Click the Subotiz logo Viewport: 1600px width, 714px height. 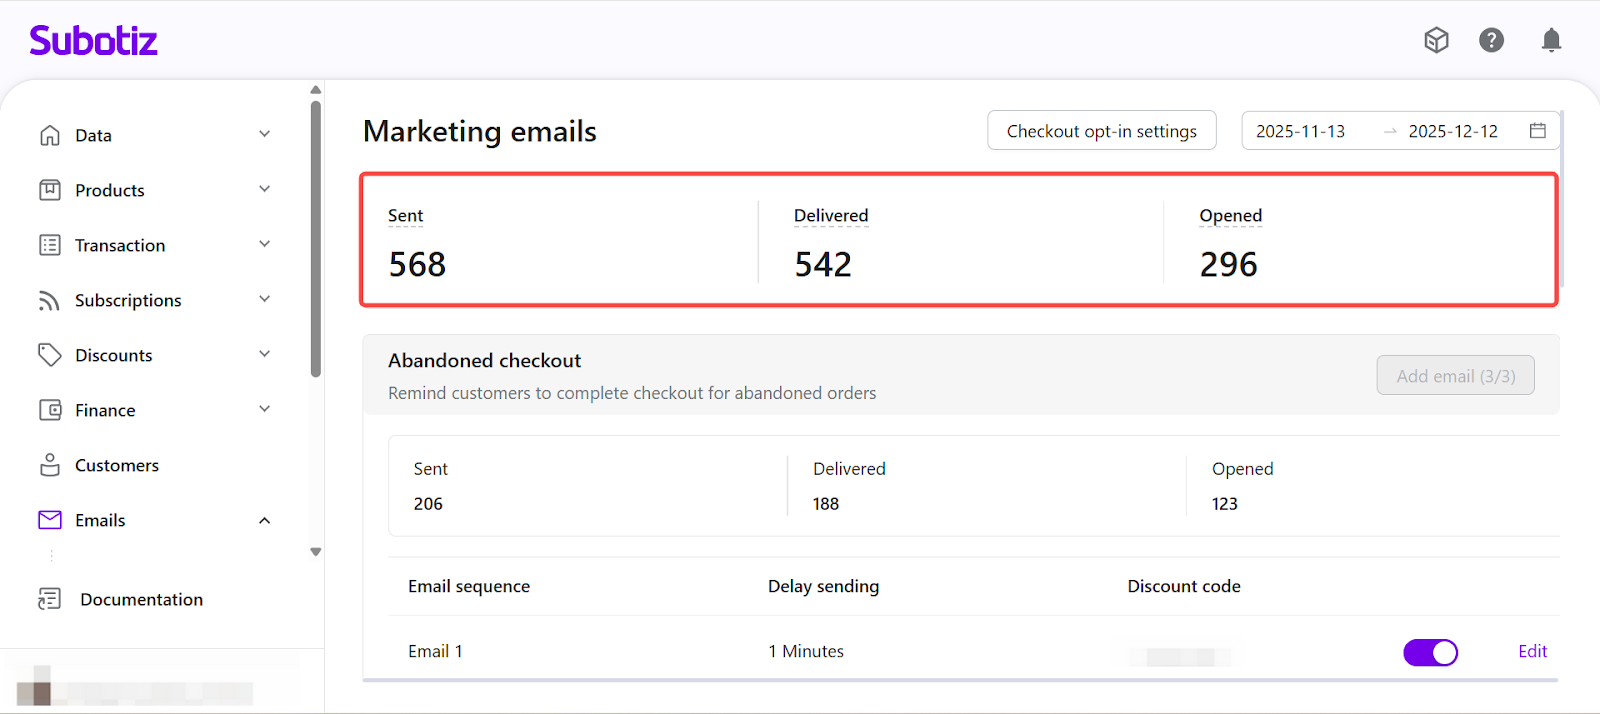pos(93,40)
